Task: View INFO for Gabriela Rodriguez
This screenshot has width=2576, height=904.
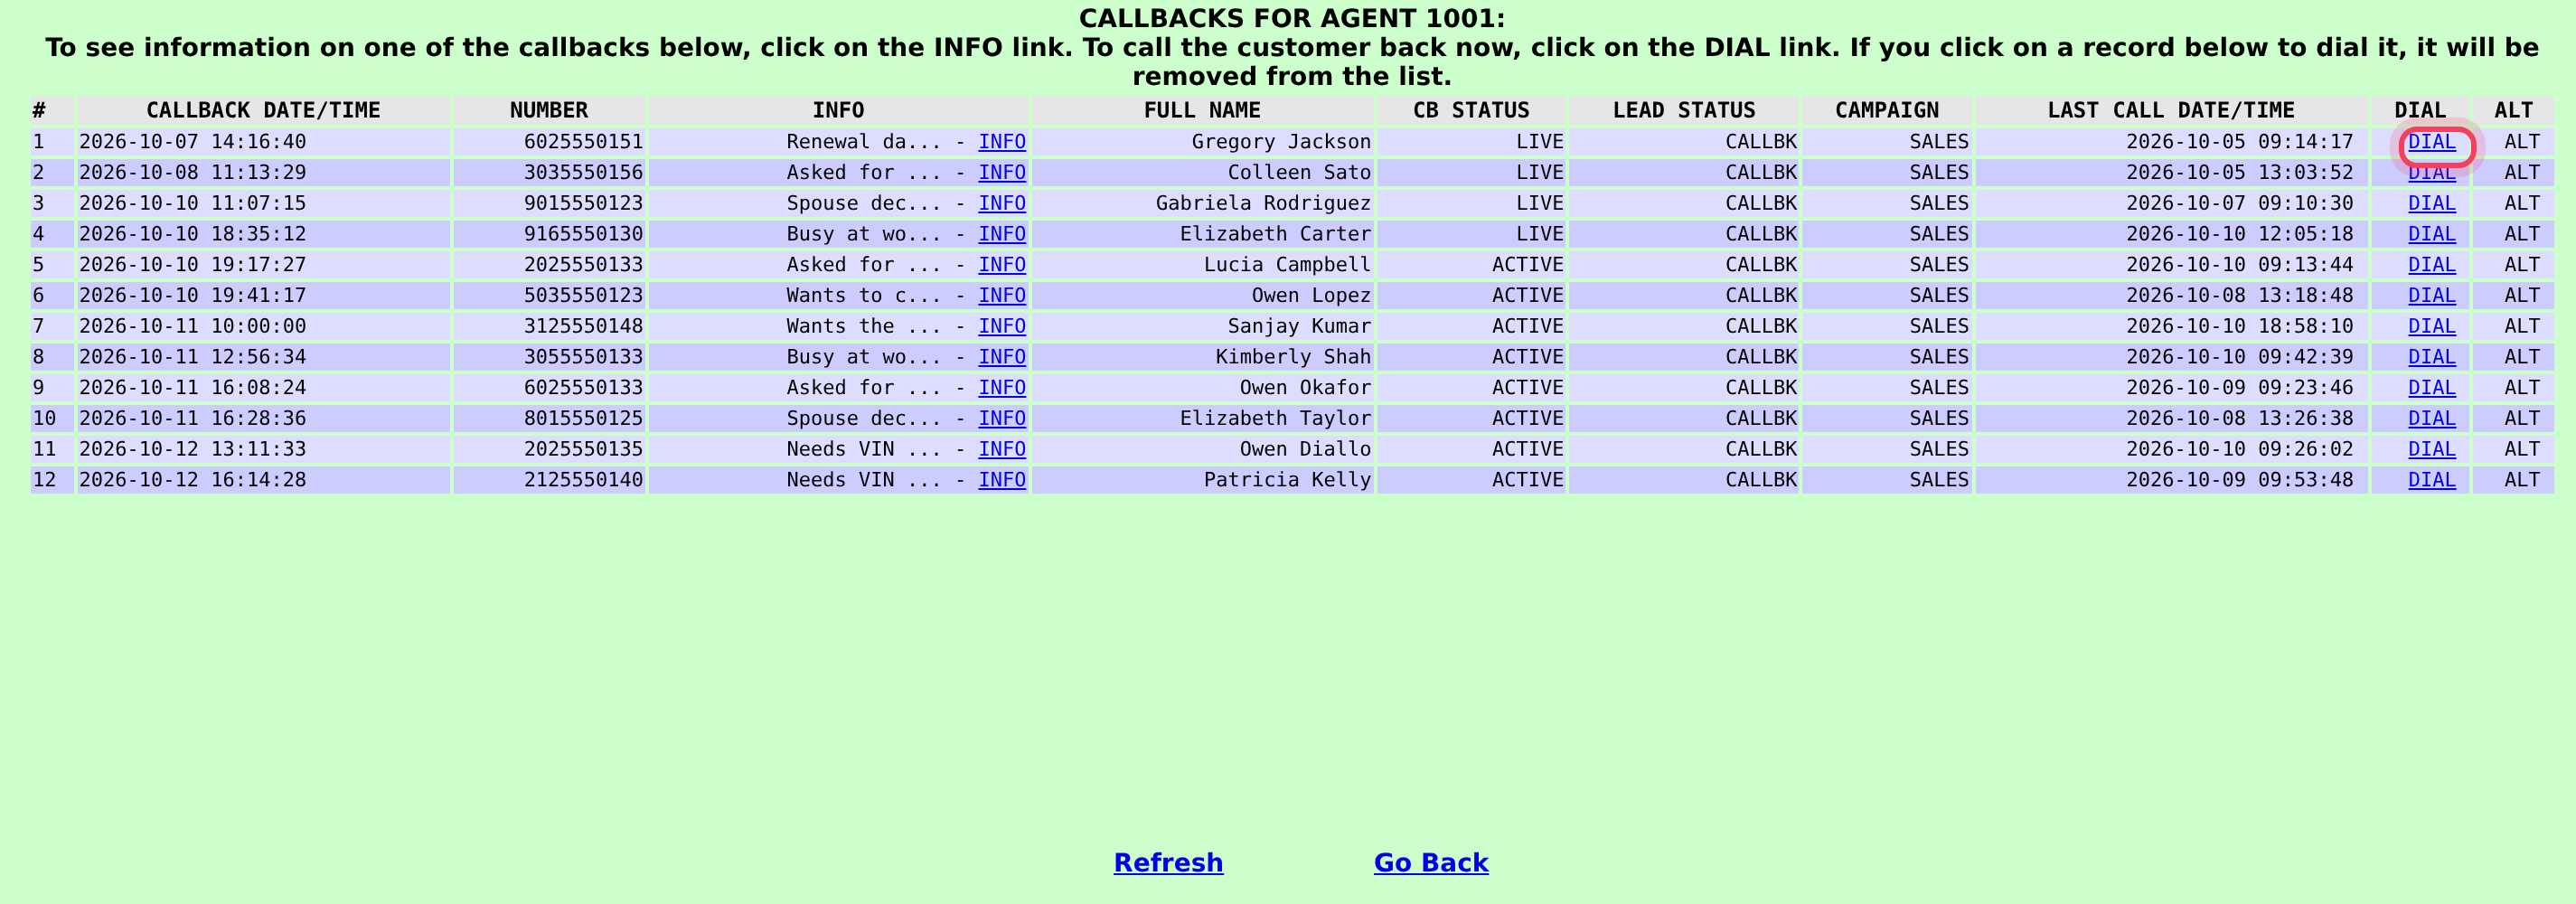Action: click(x=1001, y=203)
